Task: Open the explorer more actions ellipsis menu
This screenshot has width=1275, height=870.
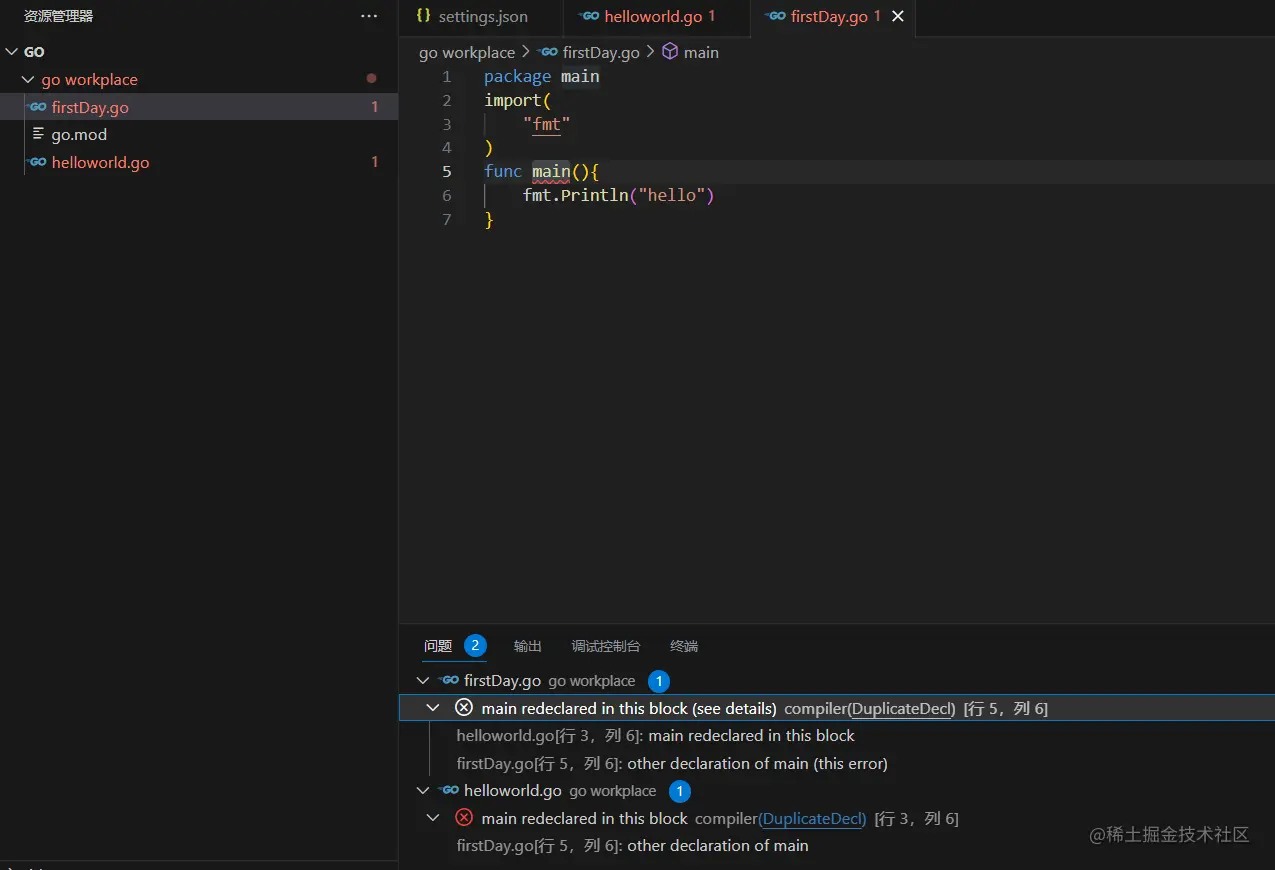Action: (369, 16)
